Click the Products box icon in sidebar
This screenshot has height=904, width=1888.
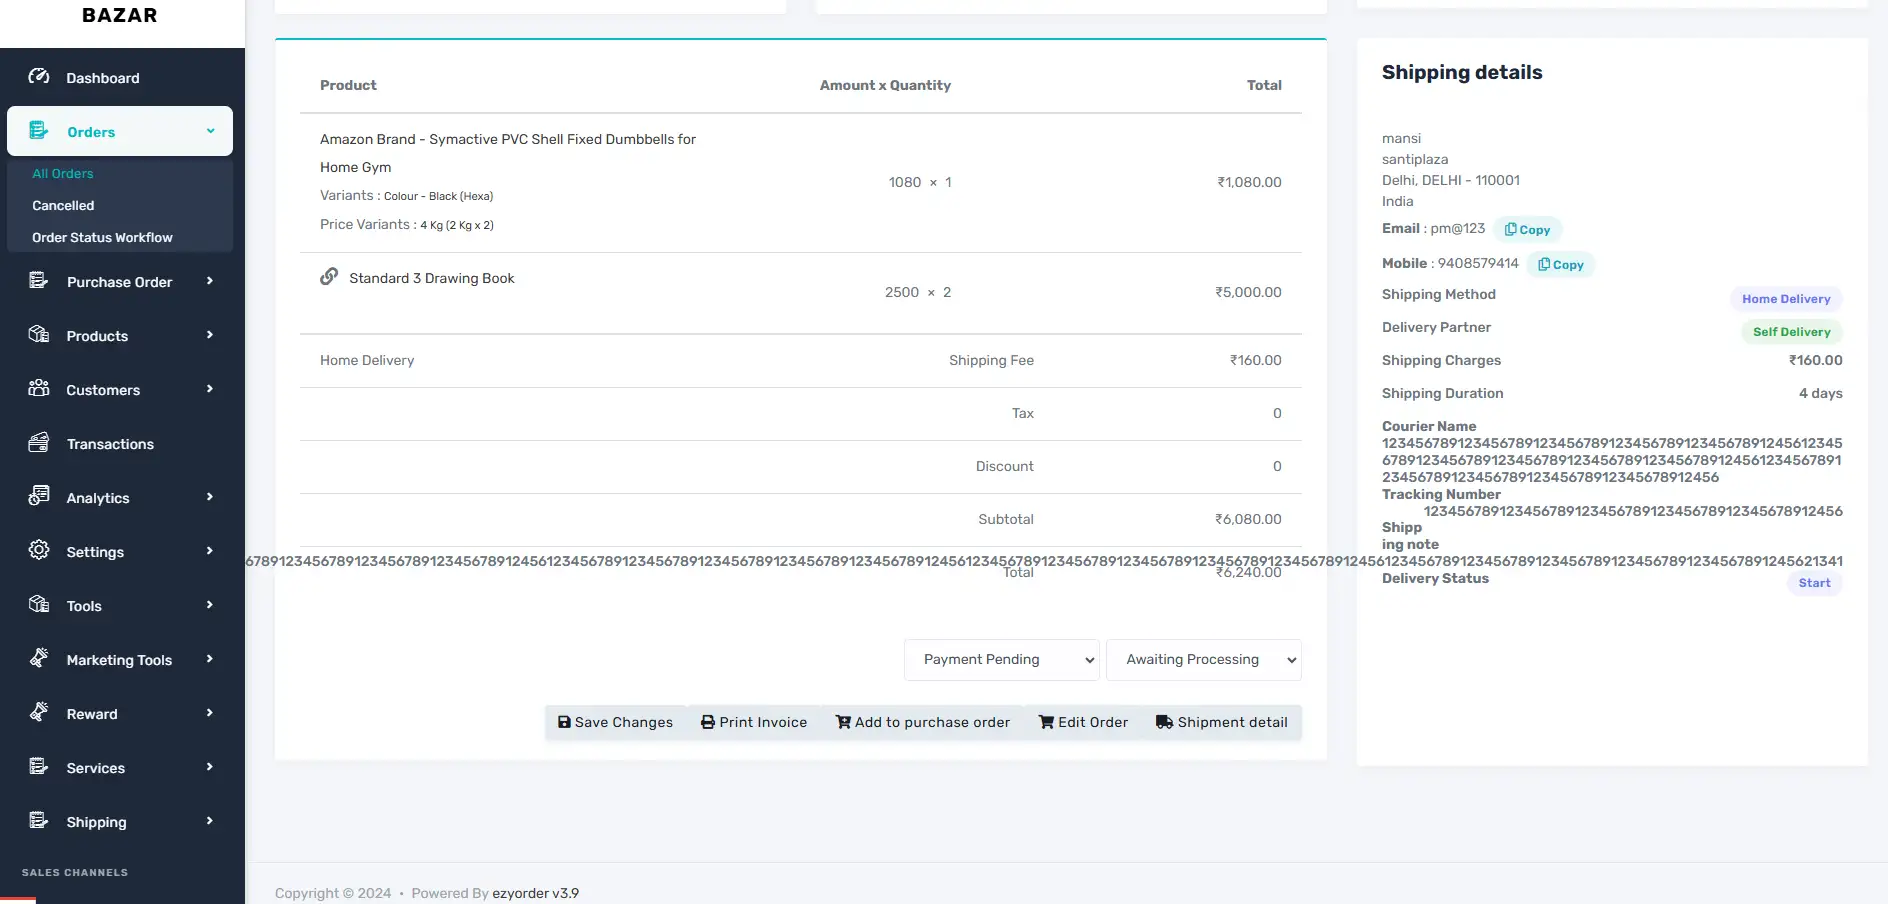click(x=39, y=334)
